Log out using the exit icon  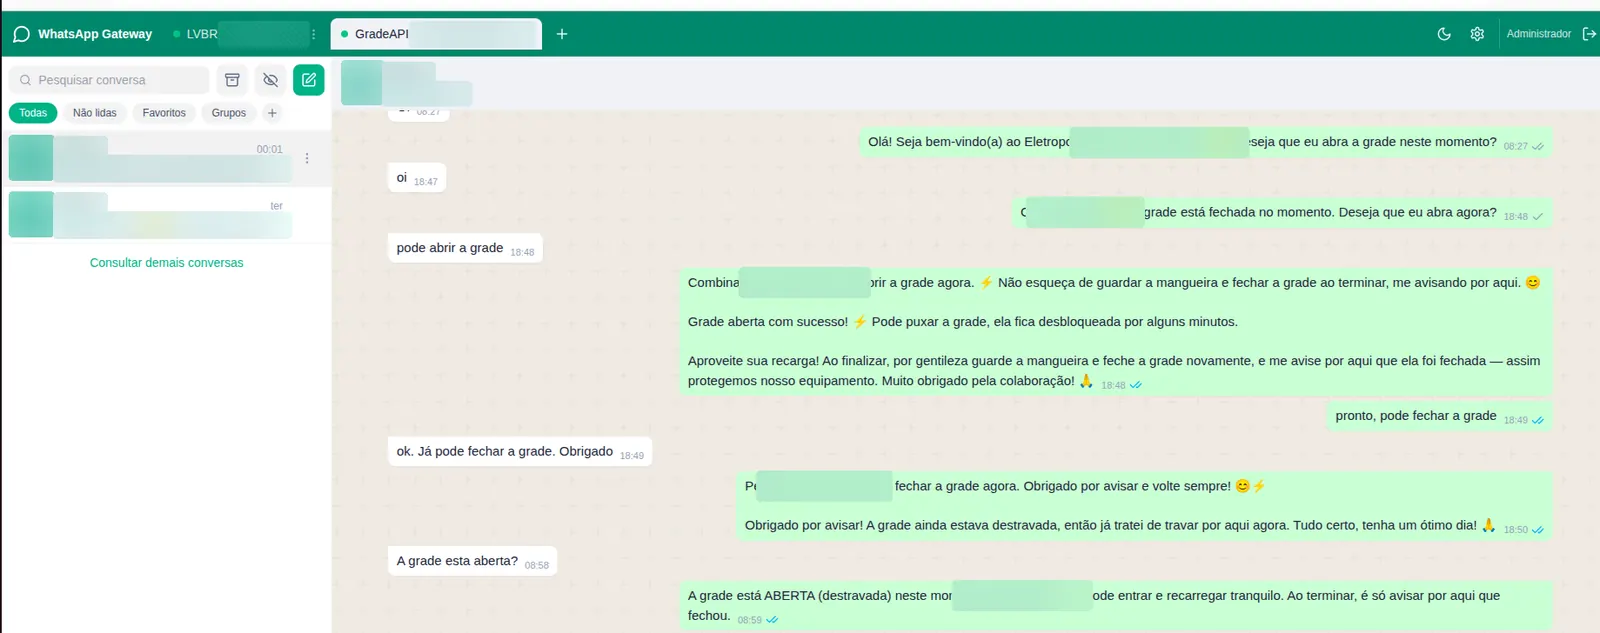pyautogui.click(x=1589, y=34)
